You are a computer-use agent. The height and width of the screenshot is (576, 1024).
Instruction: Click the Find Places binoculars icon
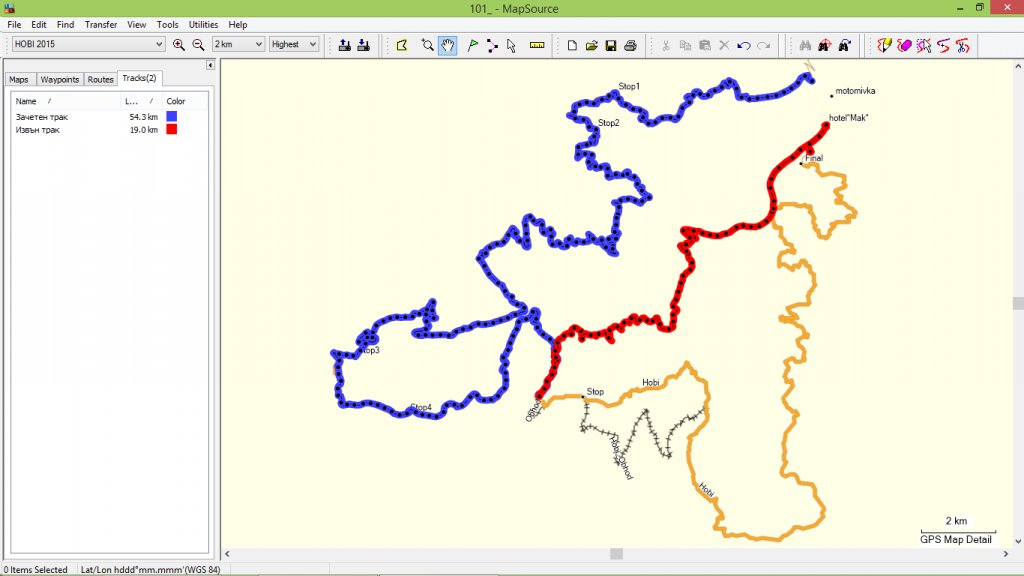[805, 45]
